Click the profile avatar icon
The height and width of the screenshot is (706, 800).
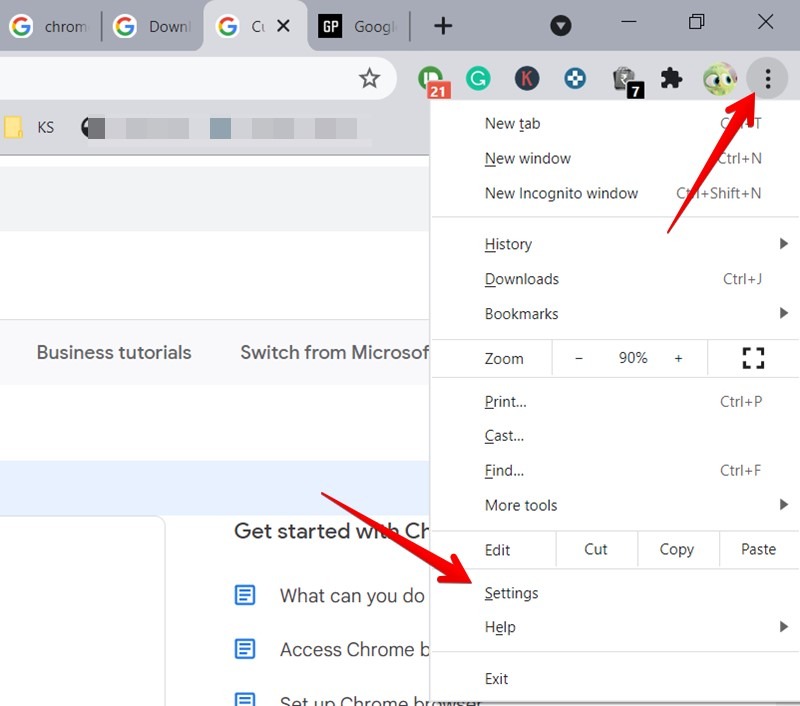click(x=719, y=78)
